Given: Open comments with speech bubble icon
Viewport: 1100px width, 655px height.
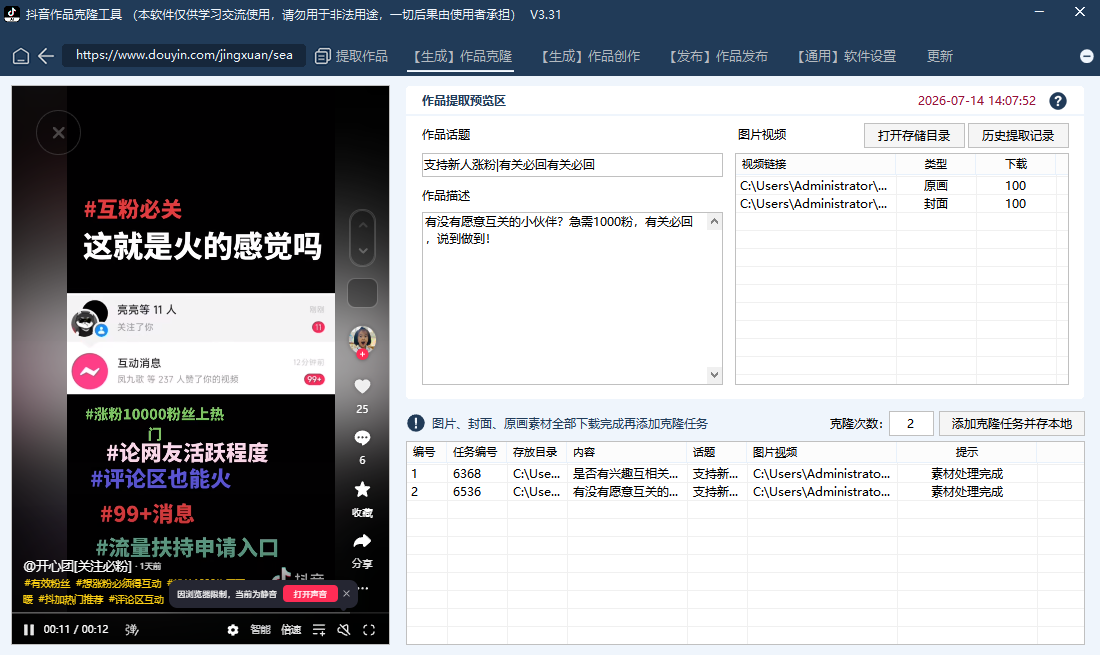Looking at the screenshot, I should [x=362, y=438].
